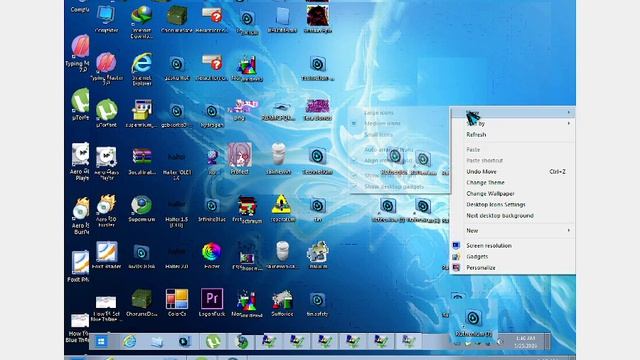Open the Adobe Premiere Pr desktop icon

[212, 302]
